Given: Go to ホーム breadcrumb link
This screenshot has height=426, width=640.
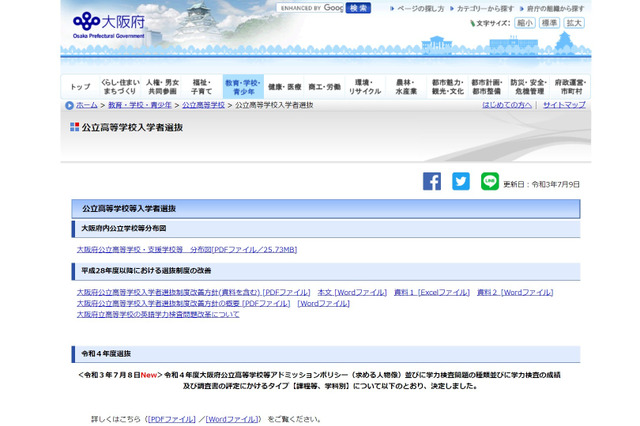Looking at the screenshot, I should [87, 105].
